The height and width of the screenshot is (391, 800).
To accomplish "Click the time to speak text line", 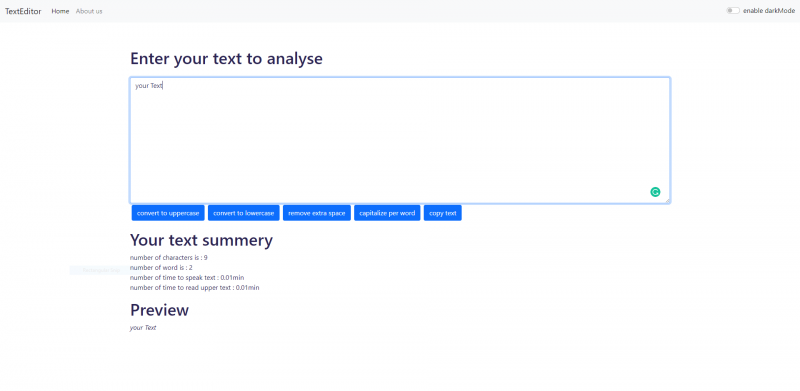I will pos(187,278).
